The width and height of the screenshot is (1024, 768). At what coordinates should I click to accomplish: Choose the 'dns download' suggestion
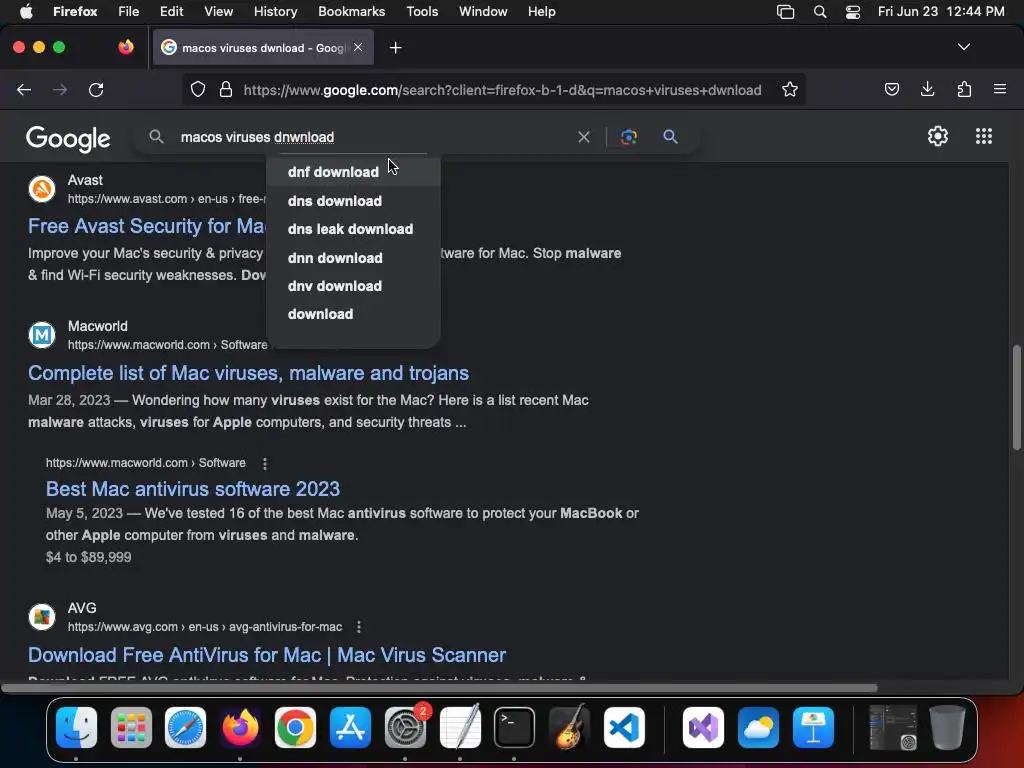click(x=353, y=201)
